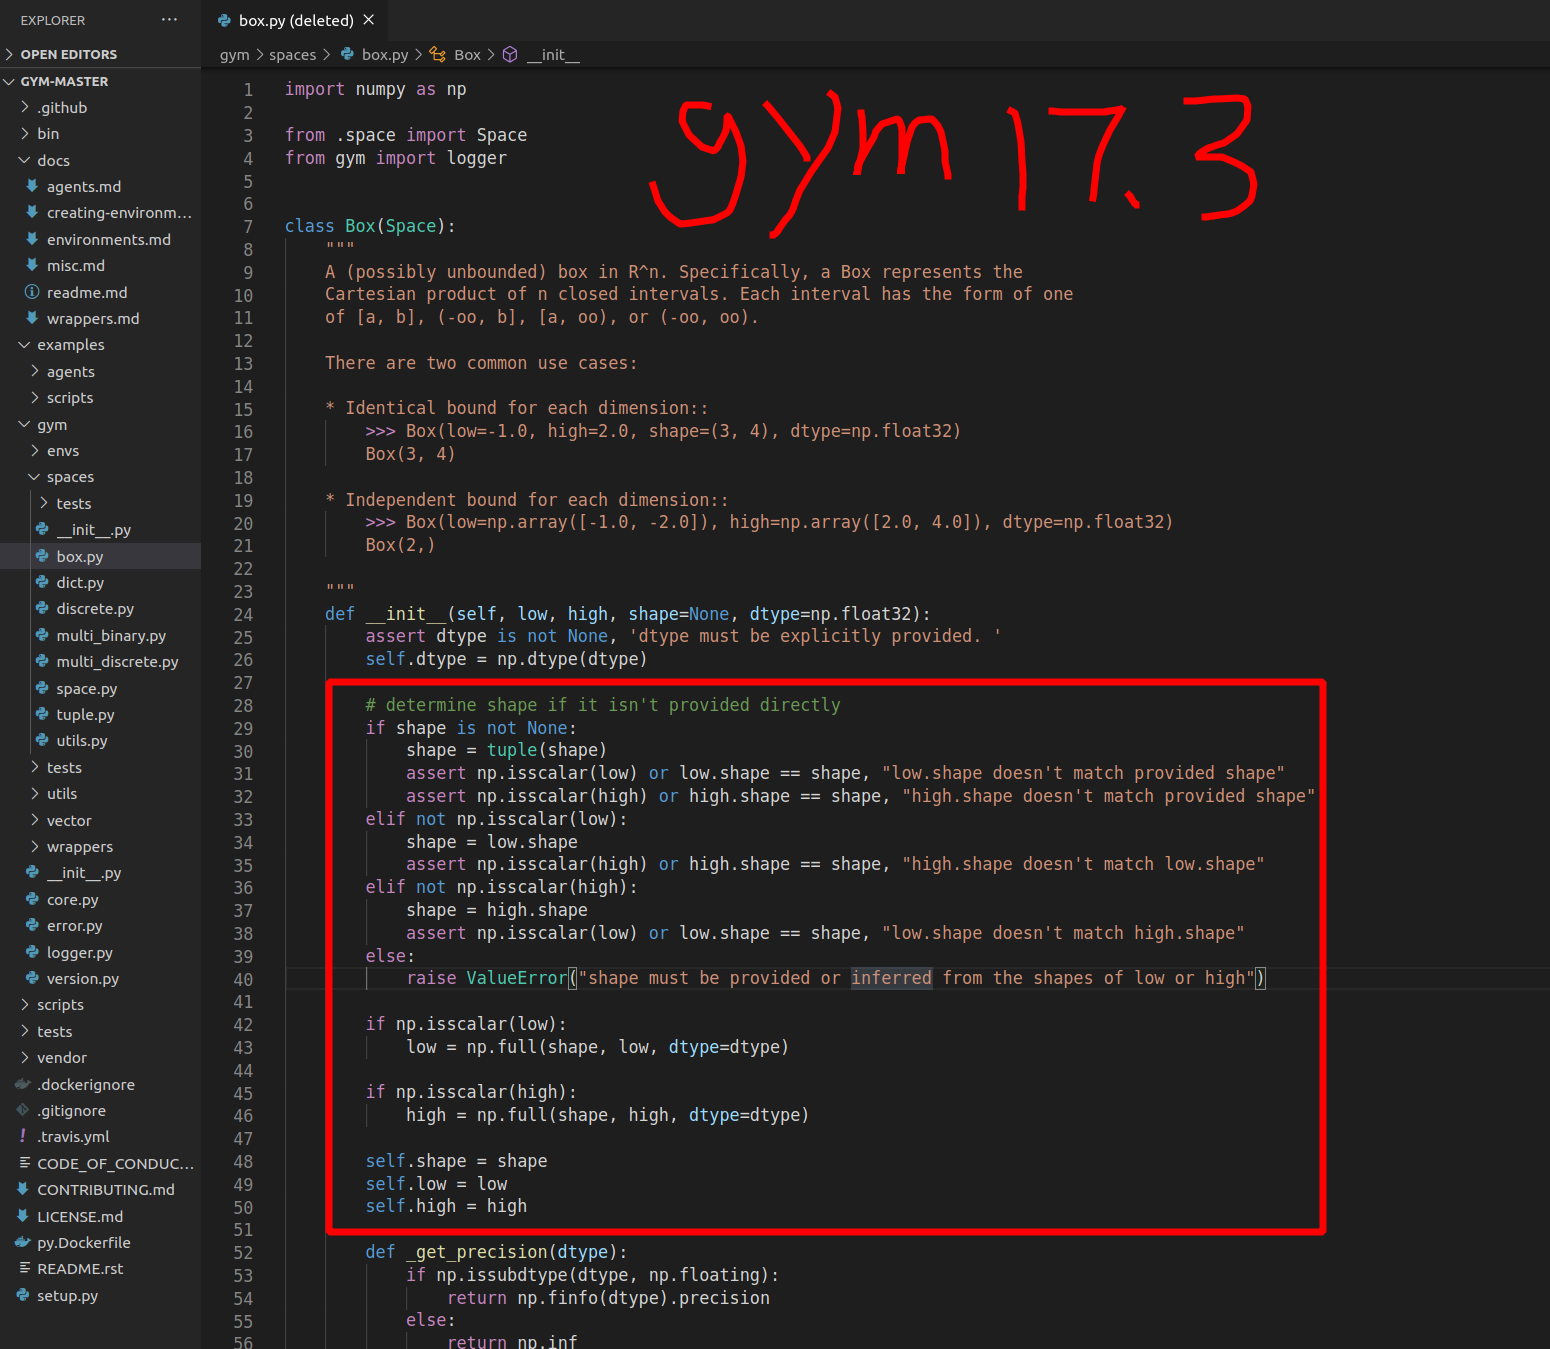Screen dimensions: 1550x1349
Task: Click the Python icon beside setup.py
Action: (x=22, y=1295)
